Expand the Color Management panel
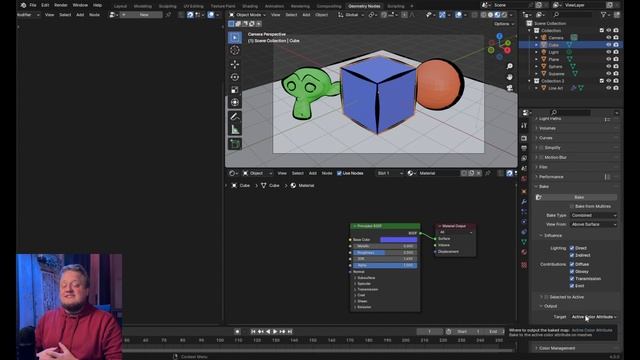 point(557,348)
